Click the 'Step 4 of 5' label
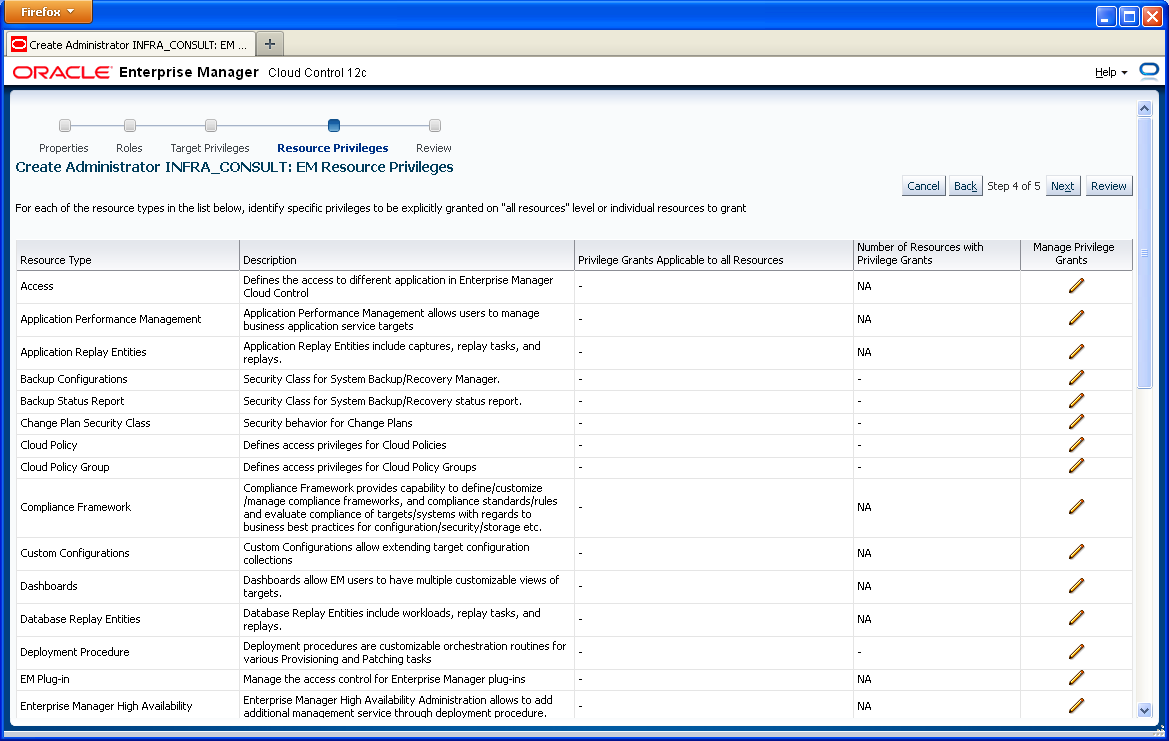Screen dimensions: 1169x741 (x=1013, y=186)
